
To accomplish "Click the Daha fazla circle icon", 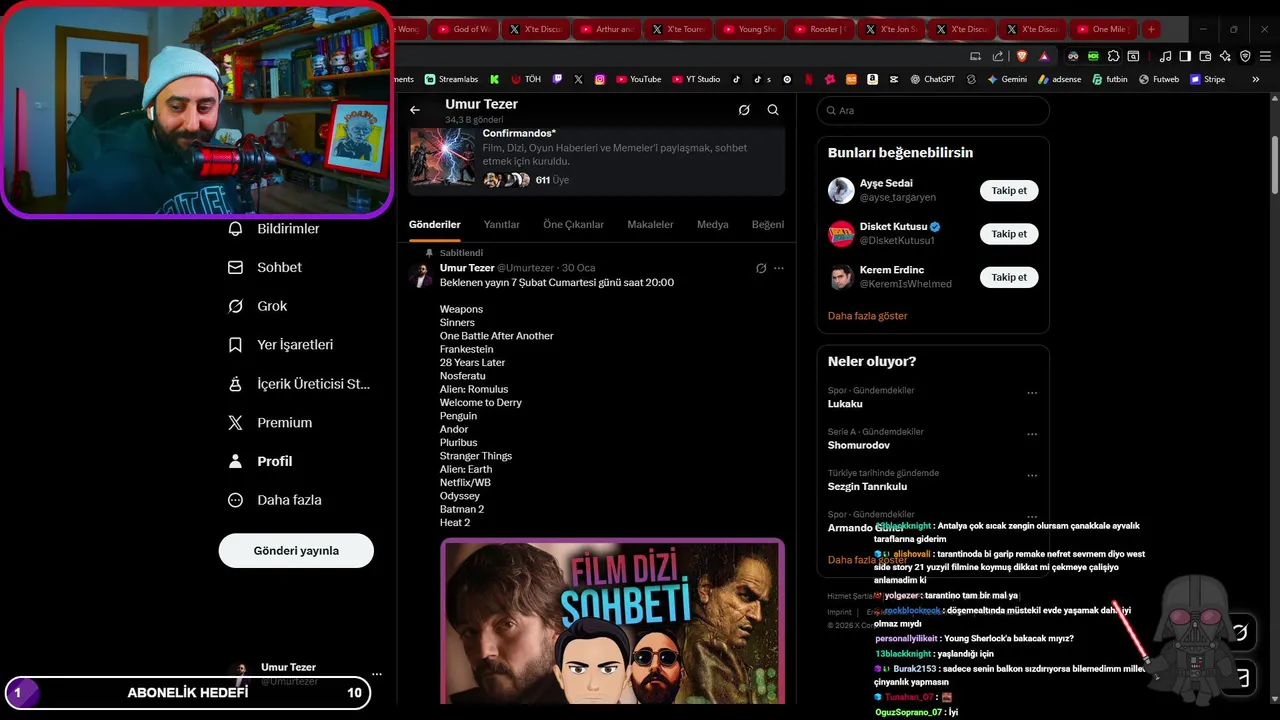I will (236, 500).
